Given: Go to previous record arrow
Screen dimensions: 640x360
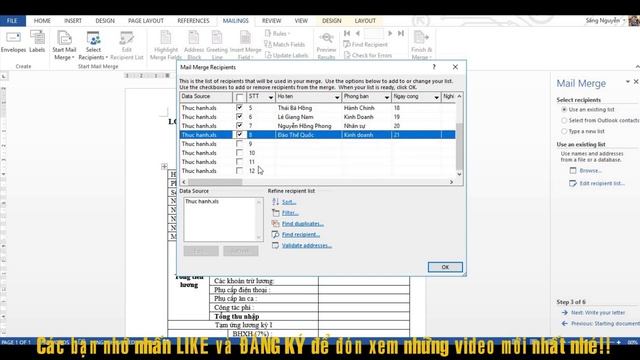Looking at the screenshot, I should pyautogui.click(x=358, y=33).
